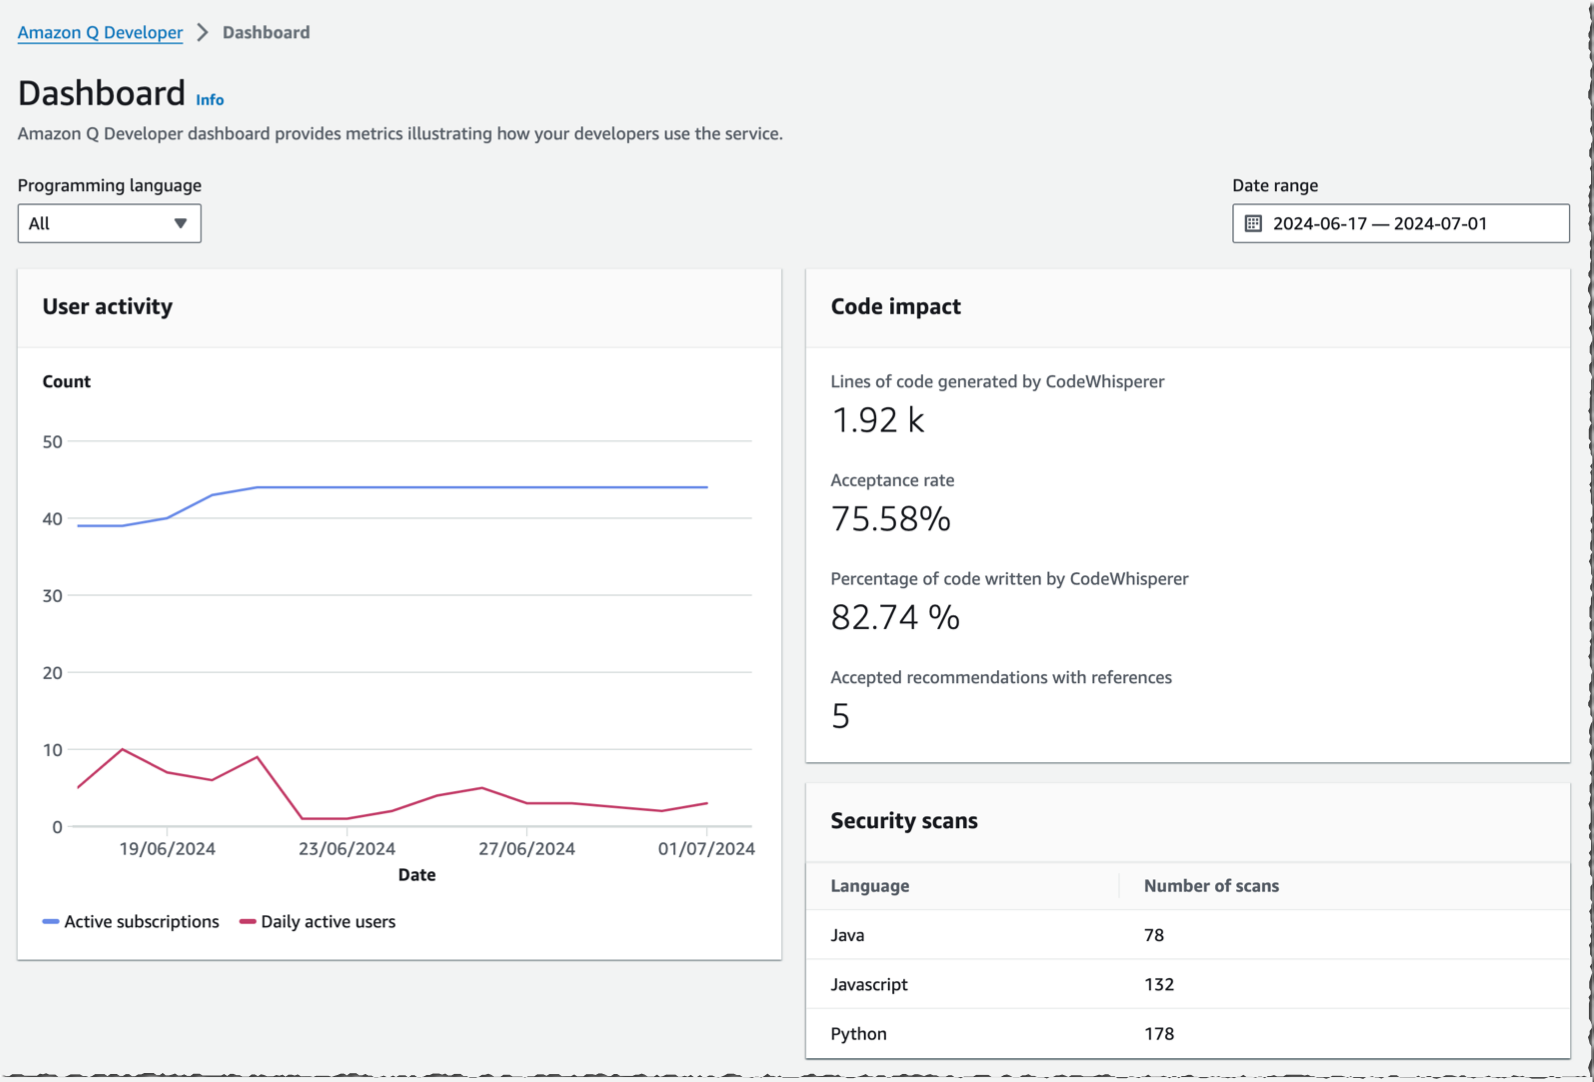Click the 1.92 k lines of code value

click(878, 420)
